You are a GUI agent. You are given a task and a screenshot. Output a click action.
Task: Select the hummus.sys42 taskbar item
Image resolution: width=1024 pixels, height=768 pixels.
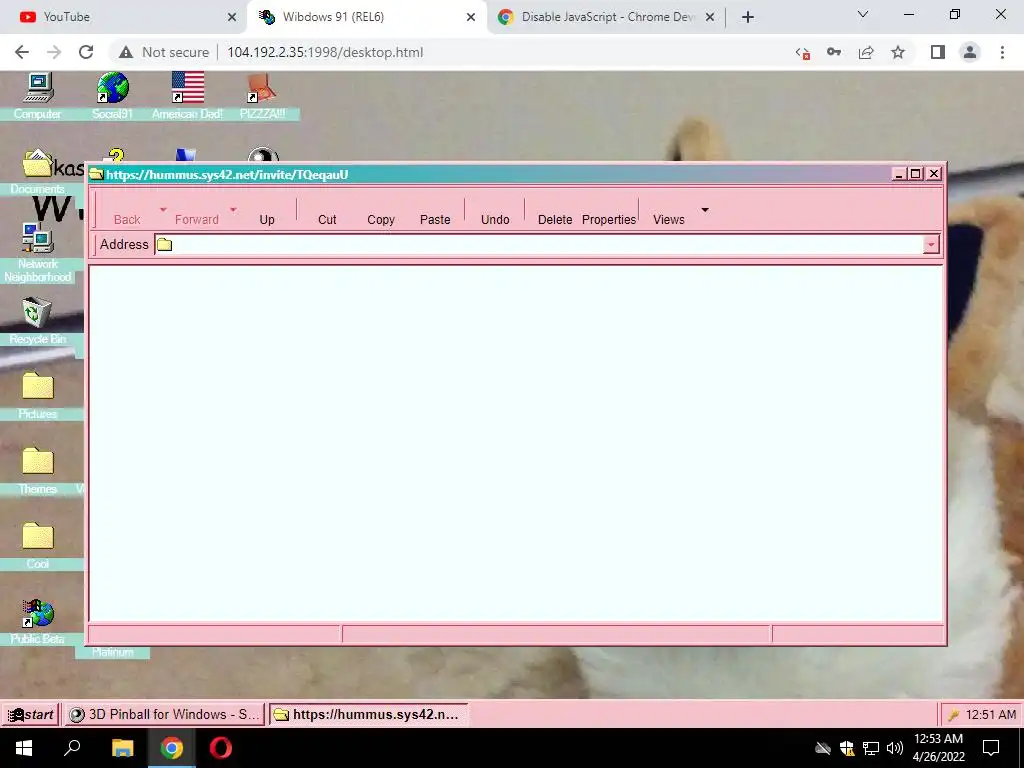(370, 714)
